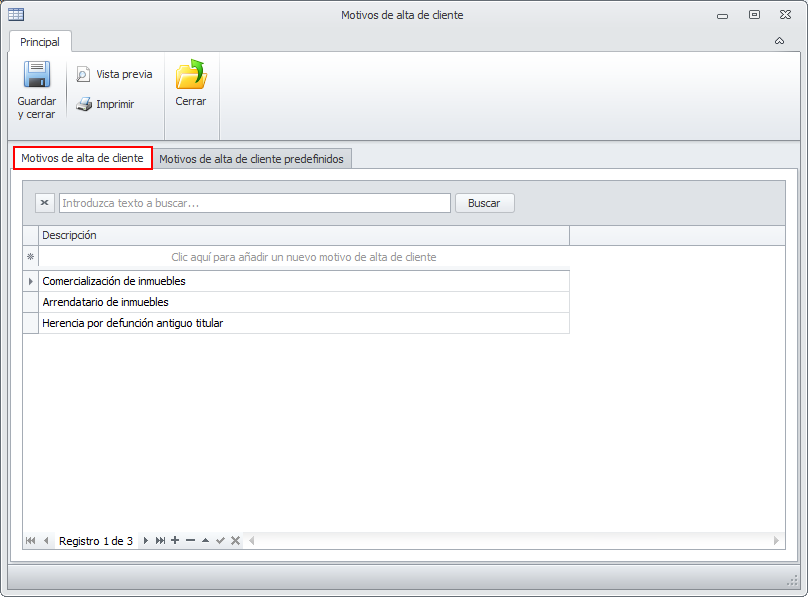Select the Principal ribbon tab

coord(40,42)
